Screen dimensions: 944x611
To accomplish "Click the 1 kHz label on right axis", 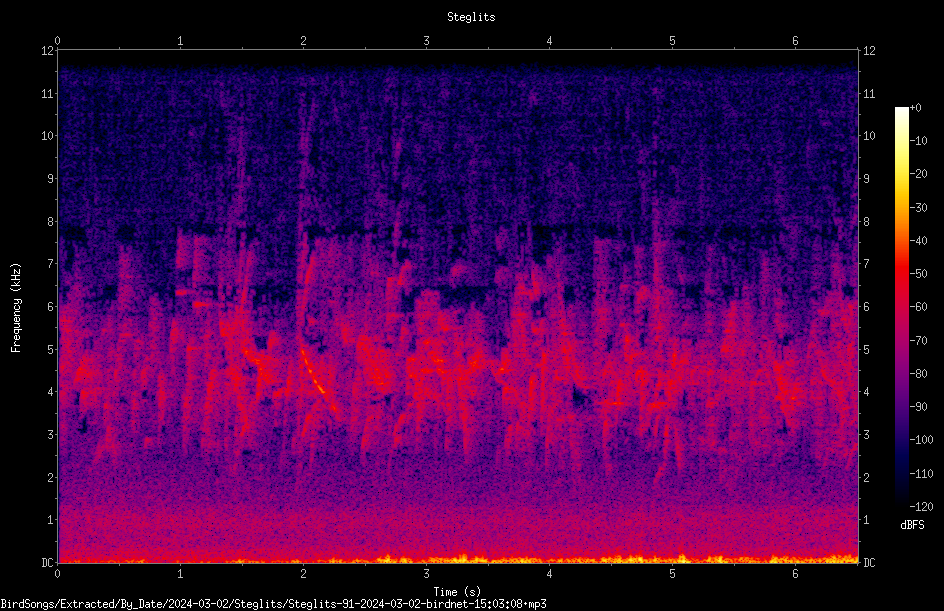I will pyautogui.click(x=866, y=520).
